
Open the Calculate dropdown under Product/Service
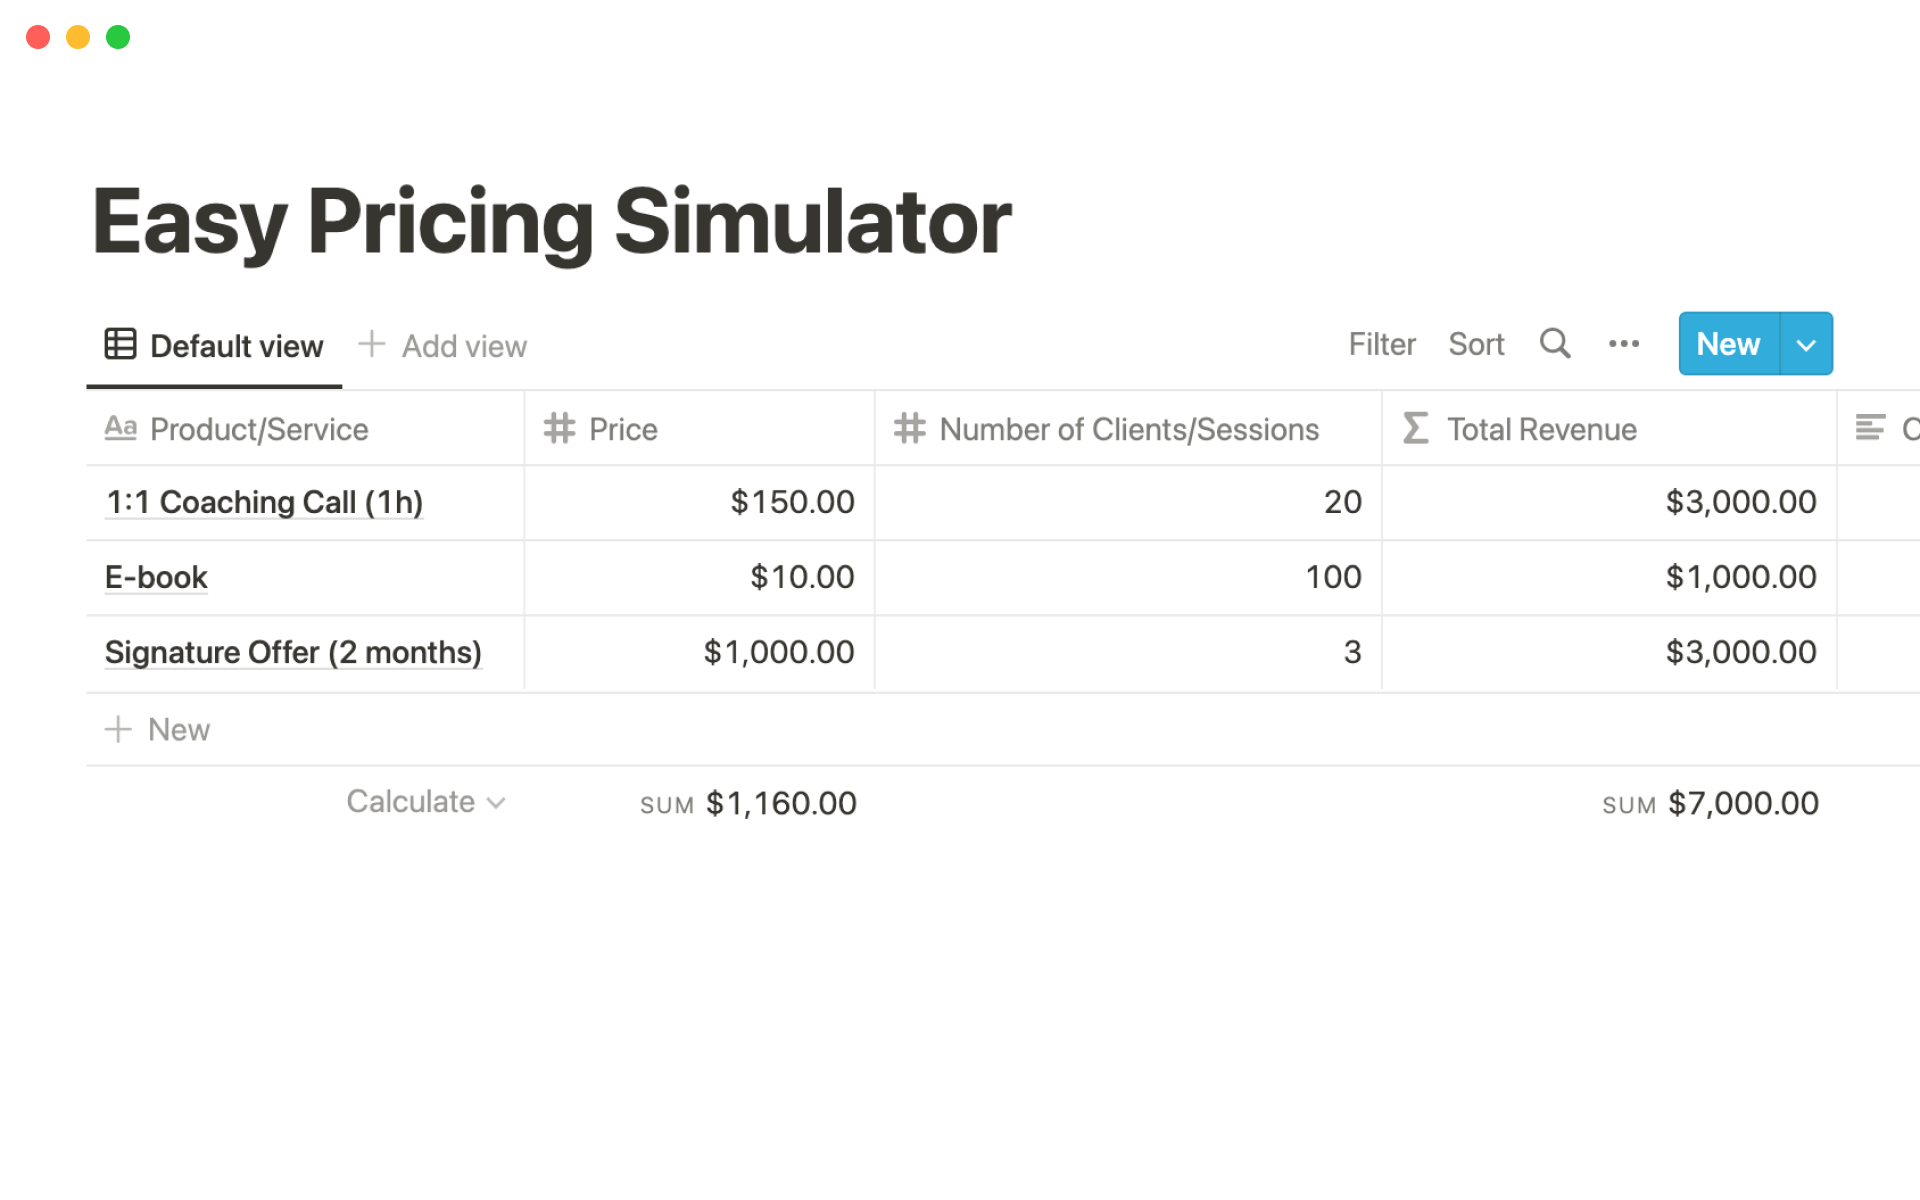click(x=425, y=802)
